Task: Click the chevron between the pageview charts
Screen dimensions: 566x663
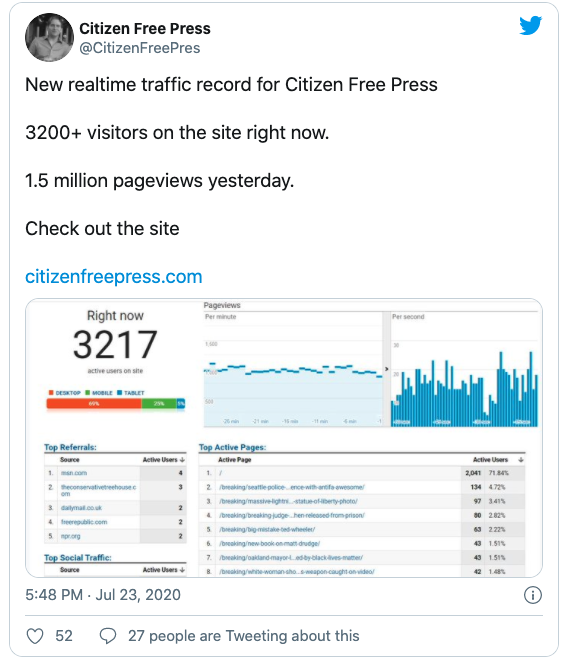Action: click(x=386, y=369)
